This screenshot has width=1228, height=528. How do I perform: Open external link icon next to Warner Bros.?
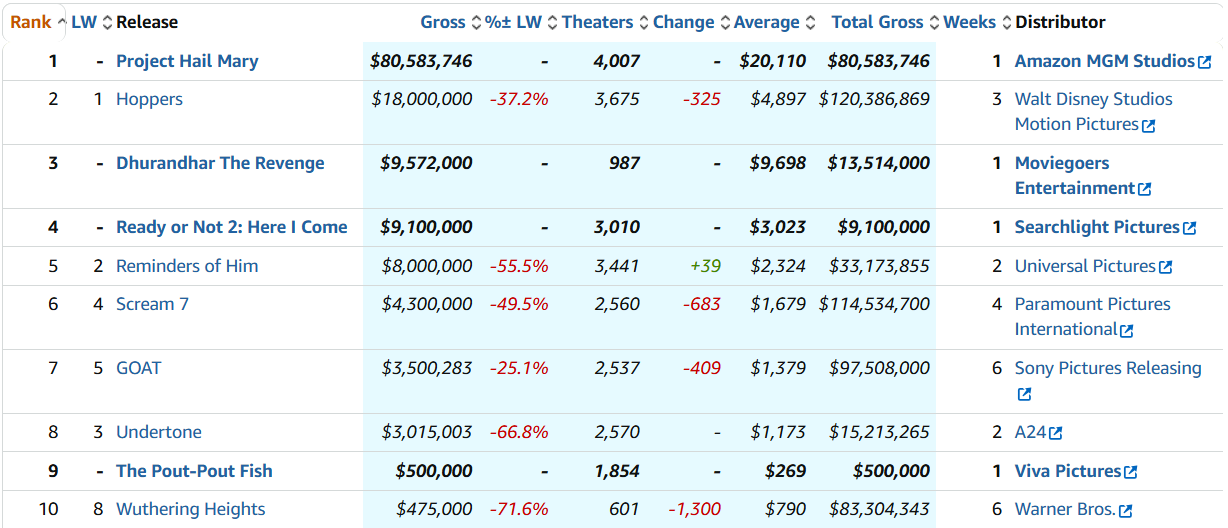pyautogui.click(x=1125, y=511)
